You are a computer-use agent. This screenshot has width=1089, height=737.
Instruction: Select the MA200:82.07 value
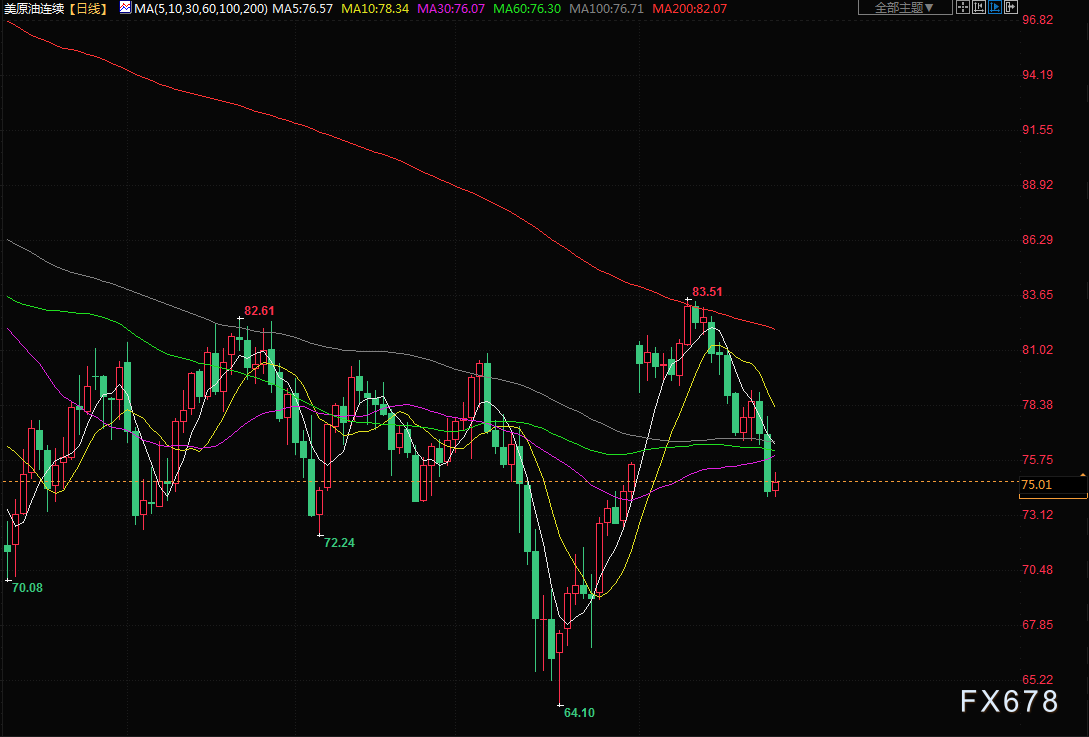tap(690, 9)
